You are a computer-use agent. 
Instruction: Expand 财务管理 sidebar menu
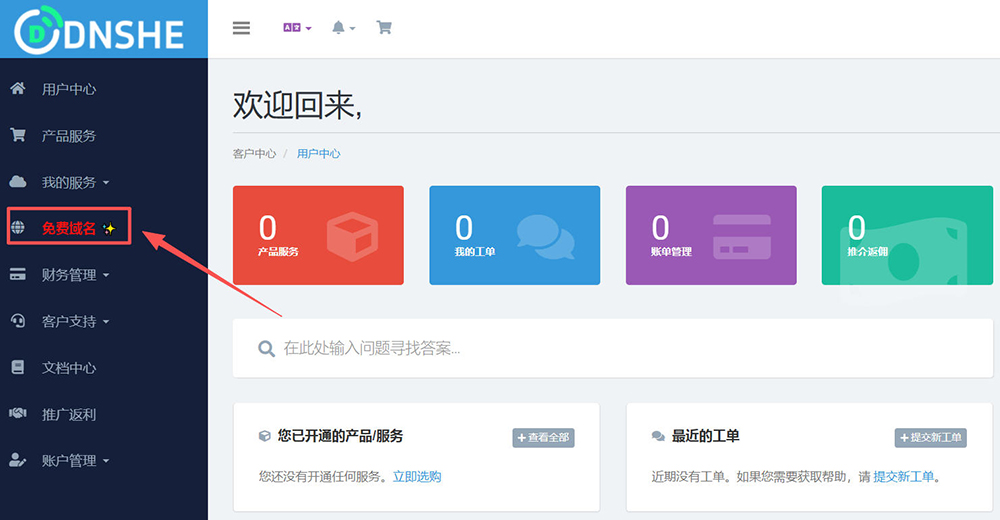[x=75, y=274]
